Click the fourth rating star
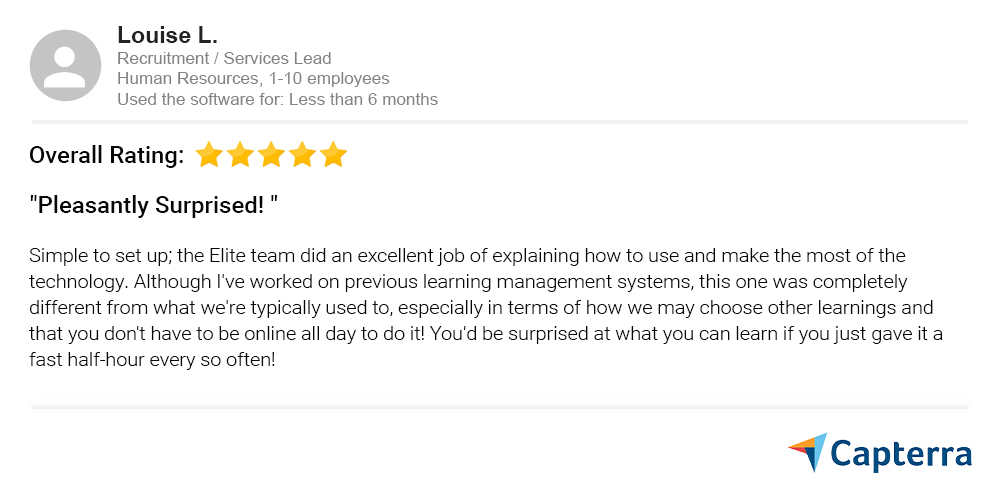 pos(302,155)
